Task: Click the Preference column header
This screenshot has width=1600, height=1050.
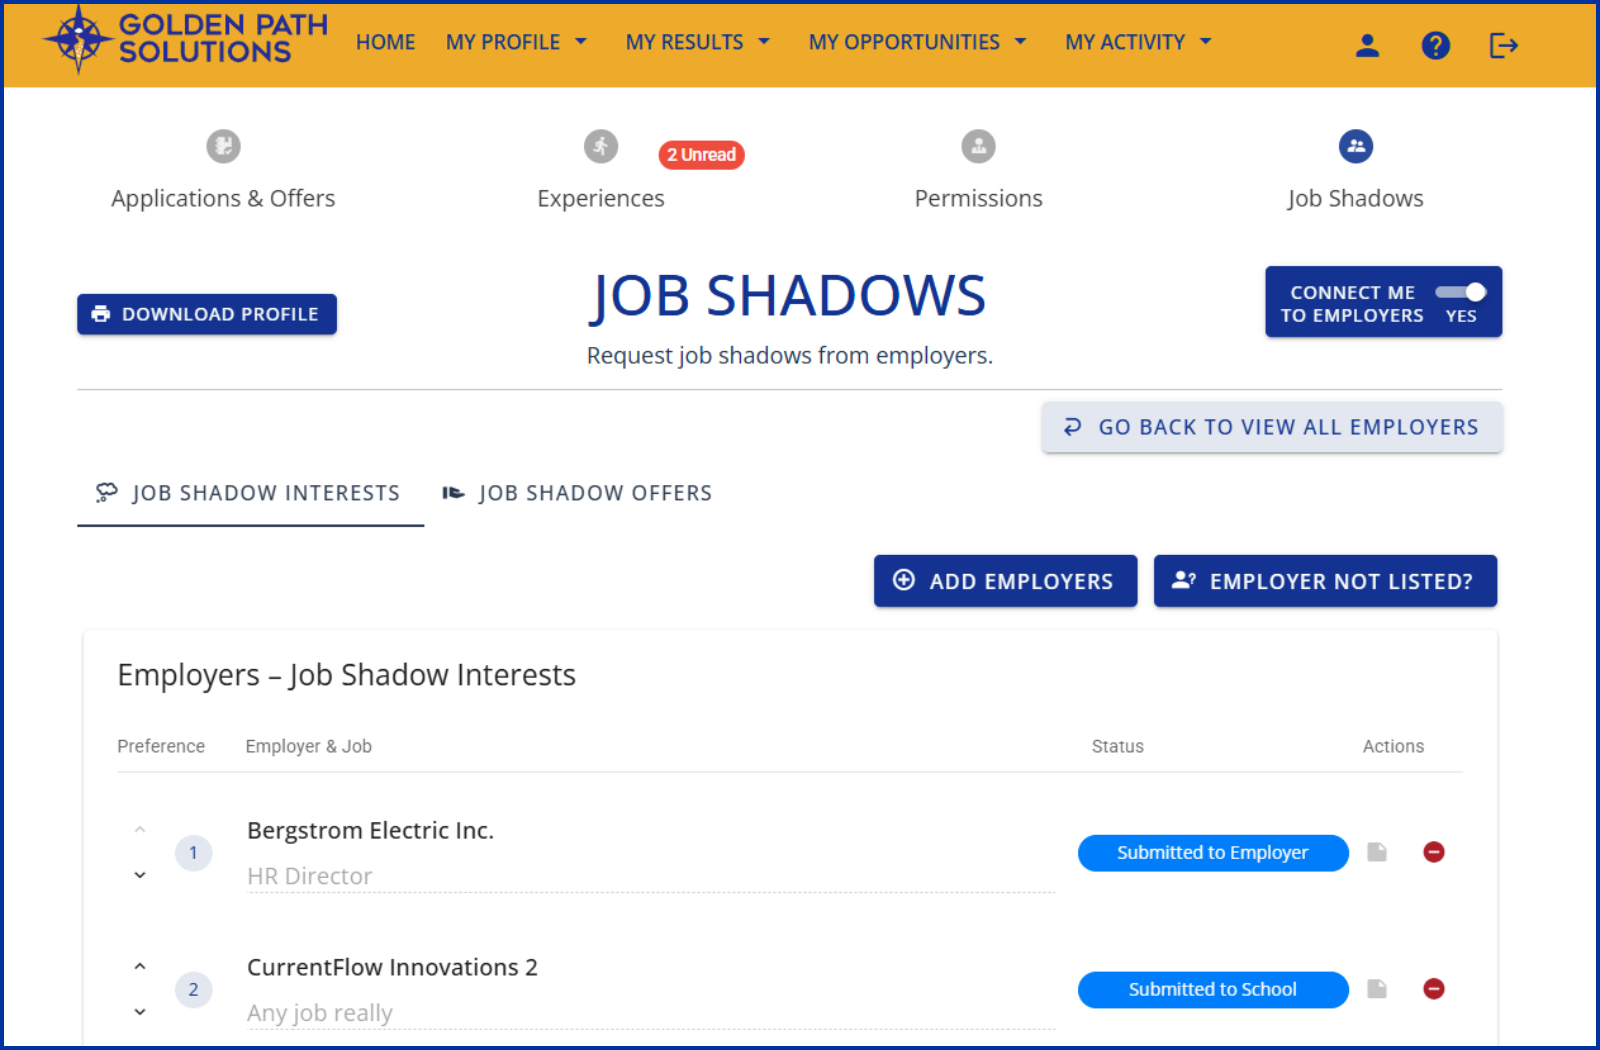Action: [161, 746]
